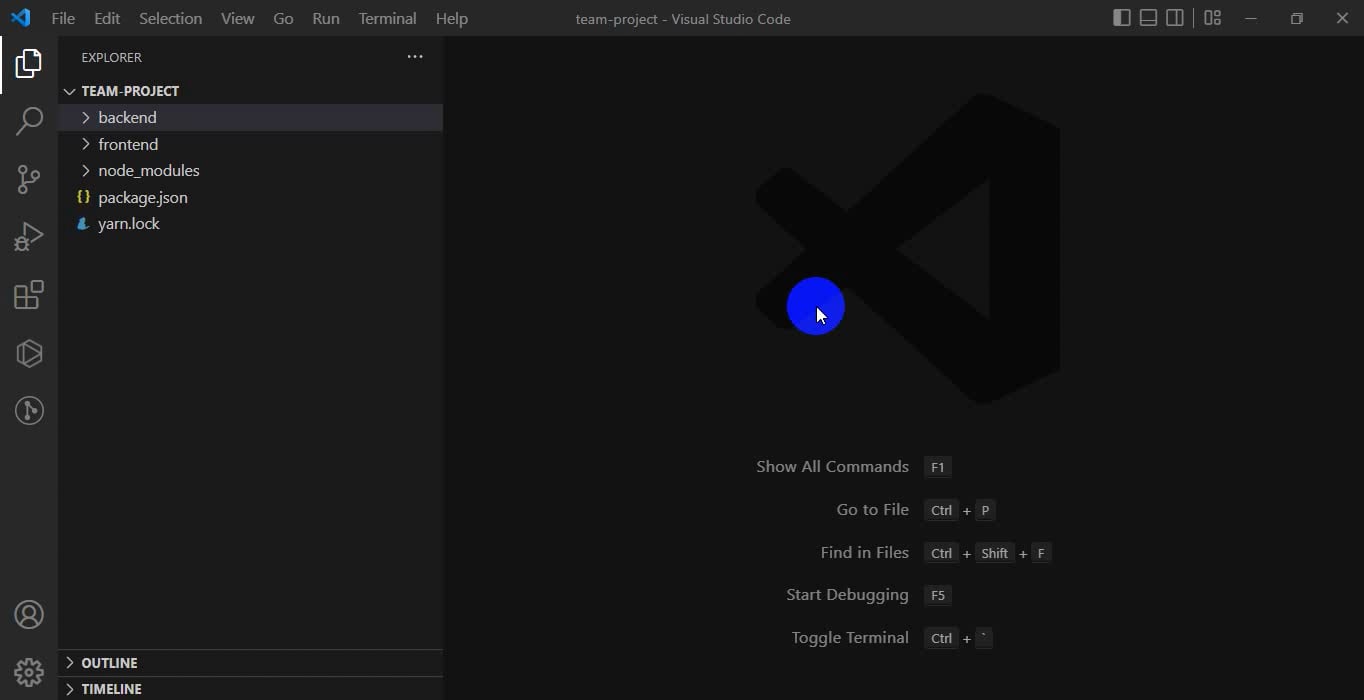Click the Go to File label
This screenshot has width=1364, height=700.
[x=872, y=510]
